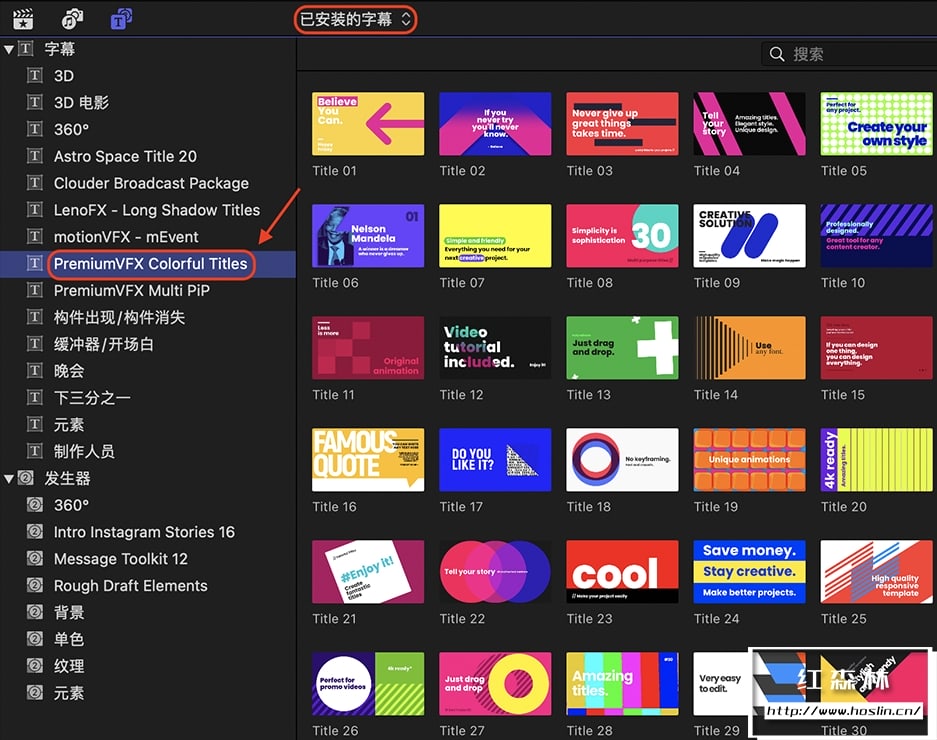Select 构件出现/构件消失 category

[x=148, y=317]
